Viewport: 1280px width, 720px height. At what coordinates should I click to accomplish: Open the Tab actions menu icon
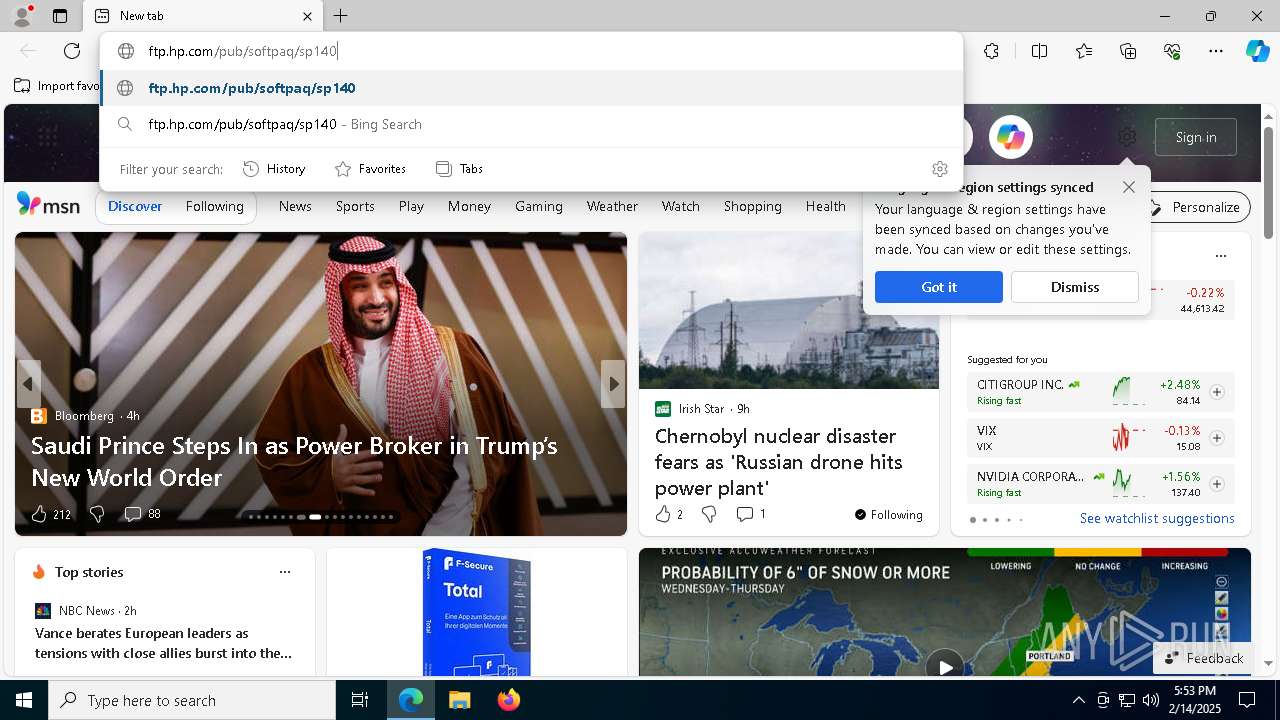60,16
